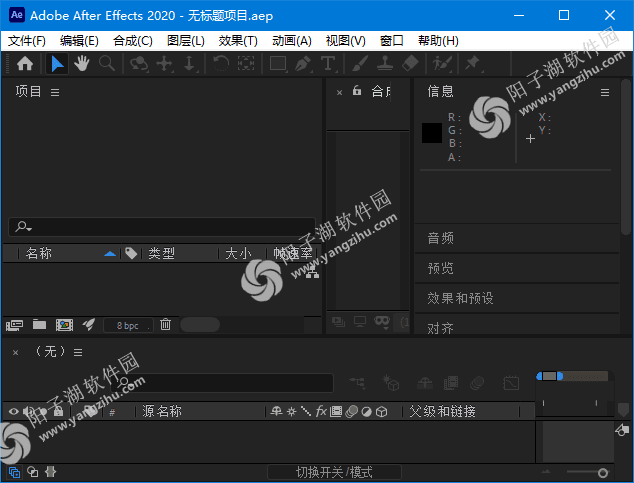This screenshot has height=483, width=634.
Task: Toggle the Transfer Controls pane button
Action: coord(32,472)
